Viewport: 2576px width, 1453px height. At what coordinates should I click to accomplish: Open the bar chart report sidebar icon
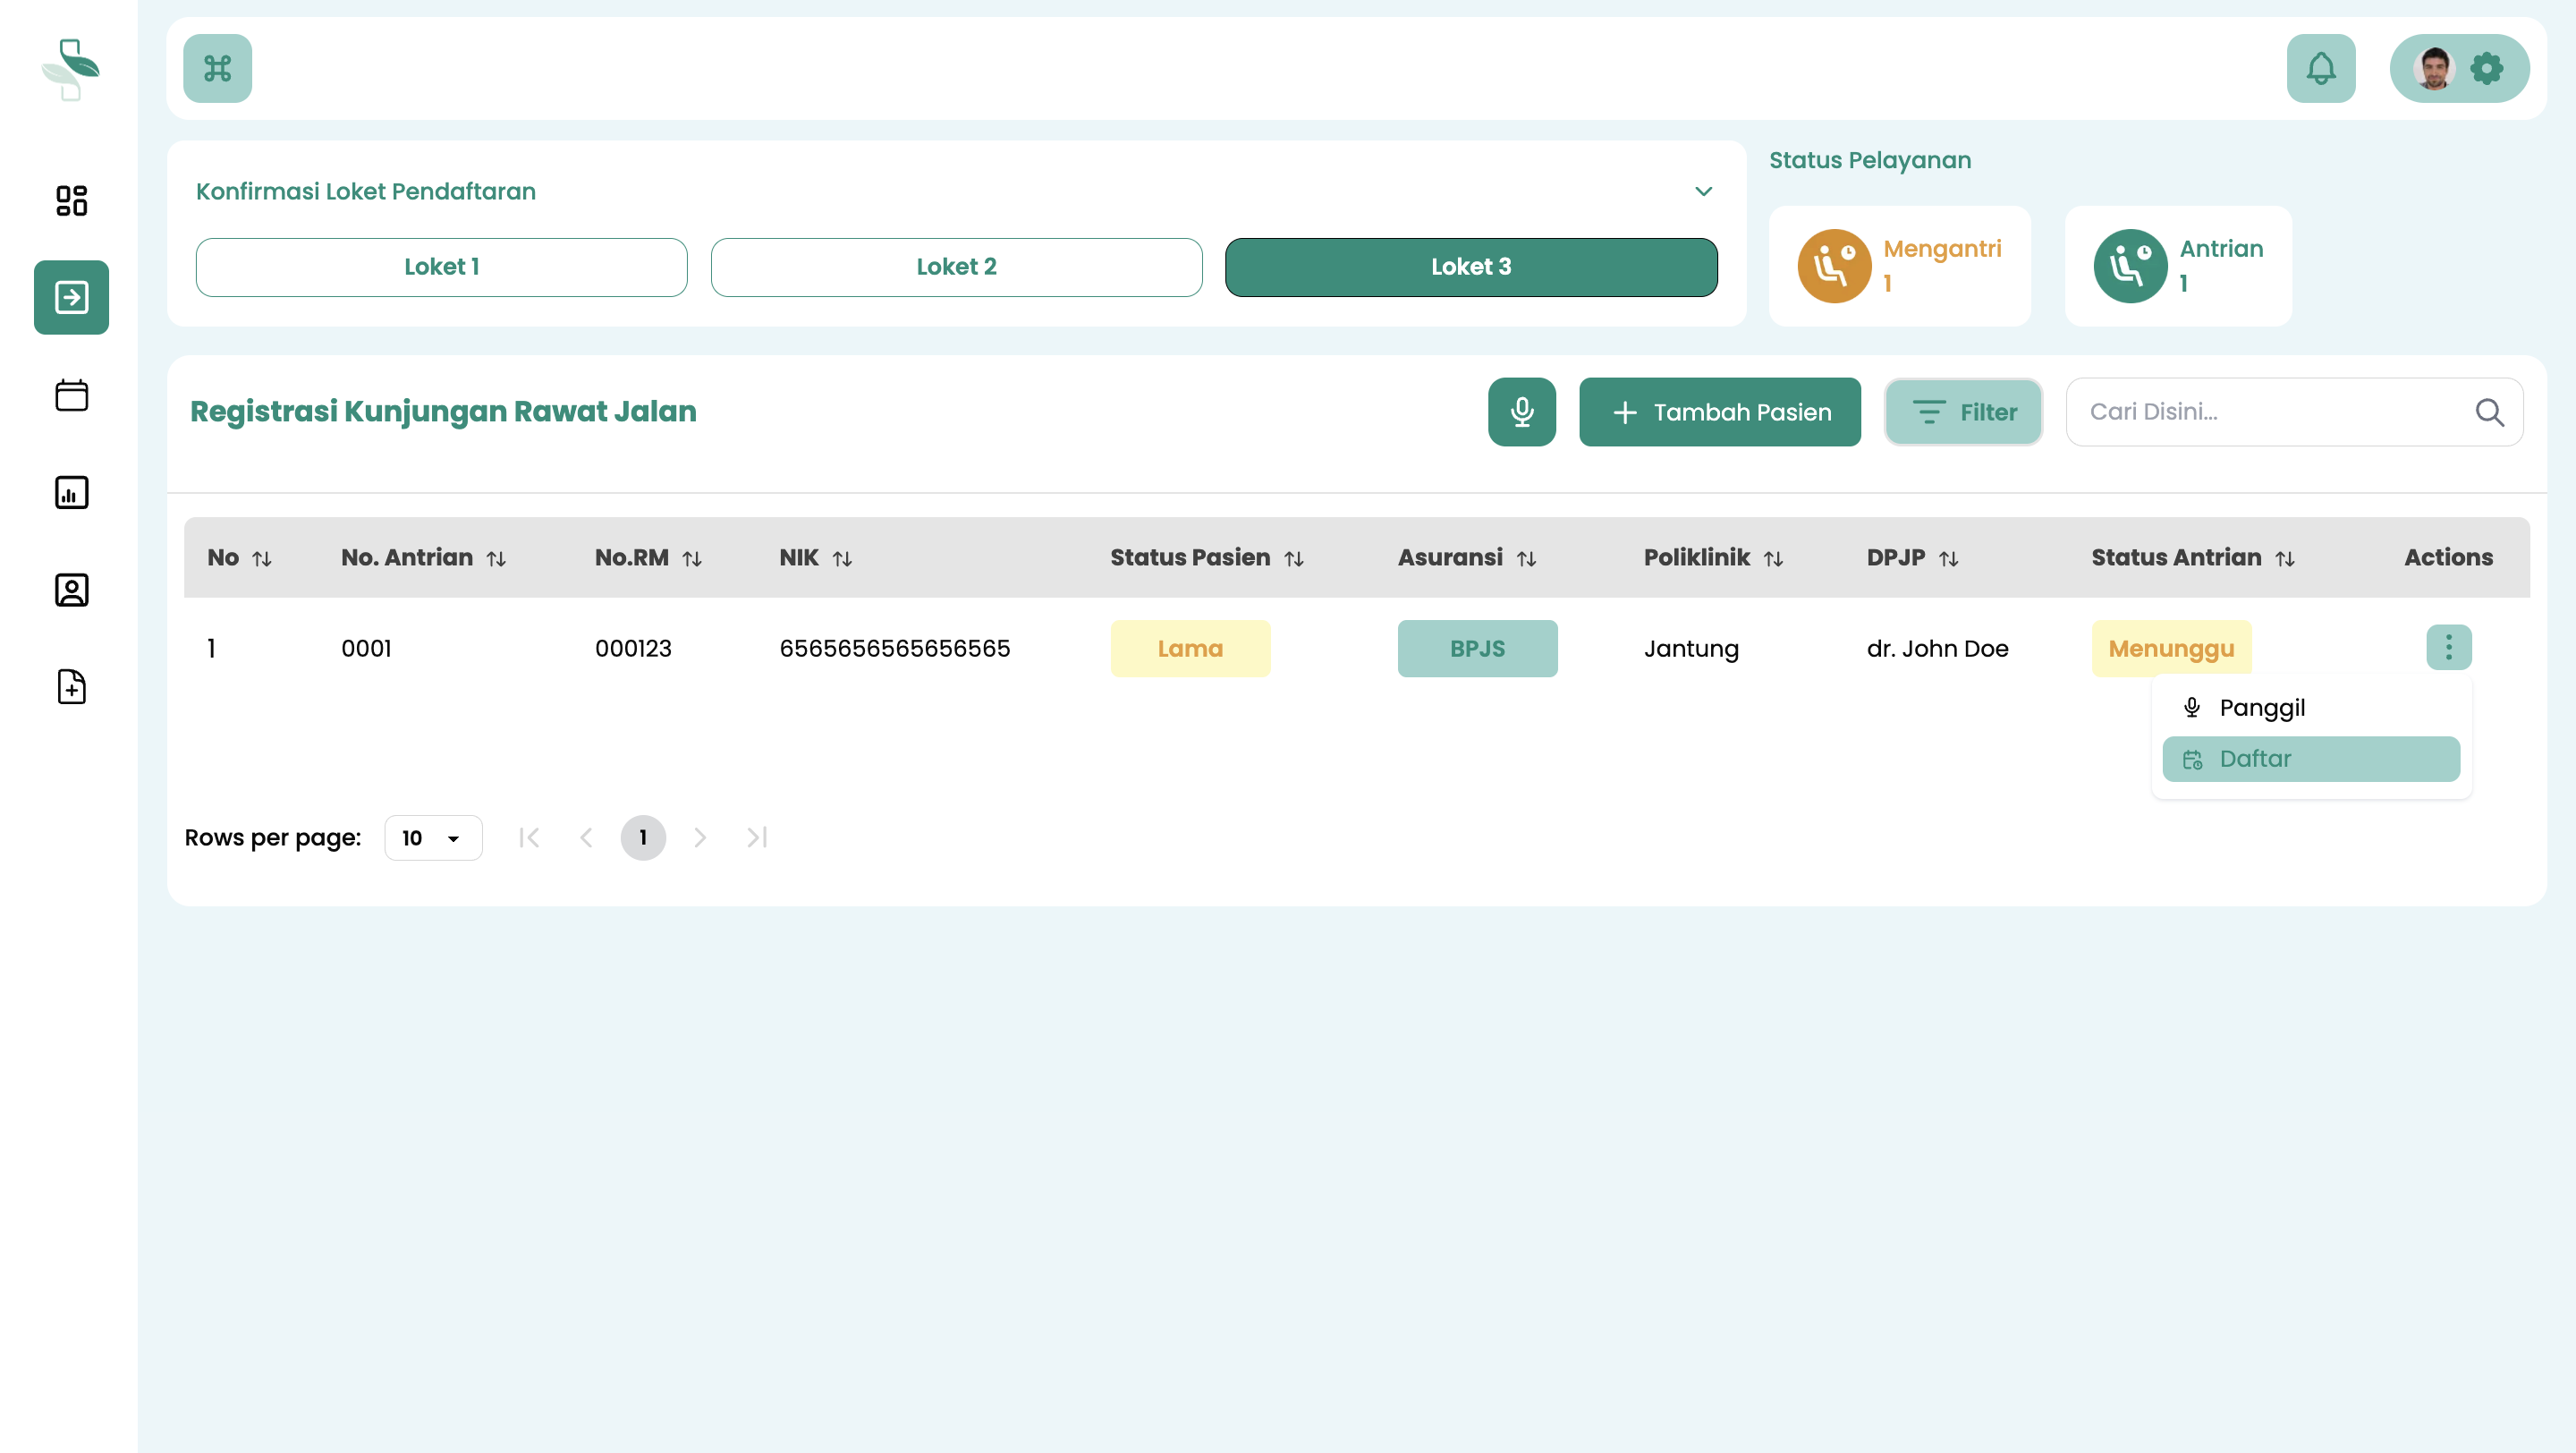tap(71, 492)
